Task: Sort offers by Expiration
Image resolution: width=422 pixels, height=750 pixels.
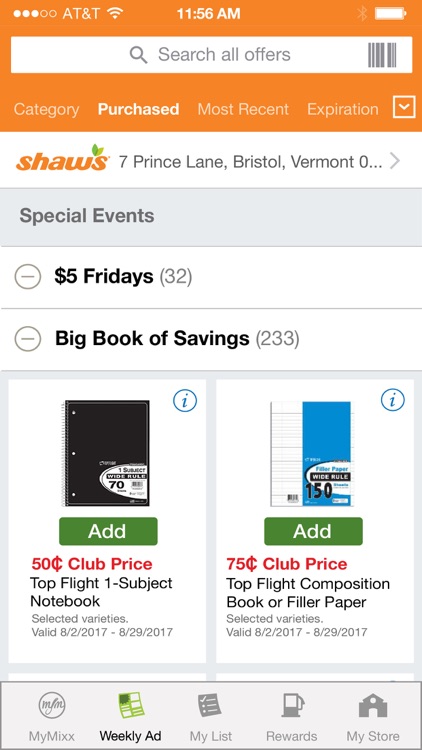Action: point(343,110)
